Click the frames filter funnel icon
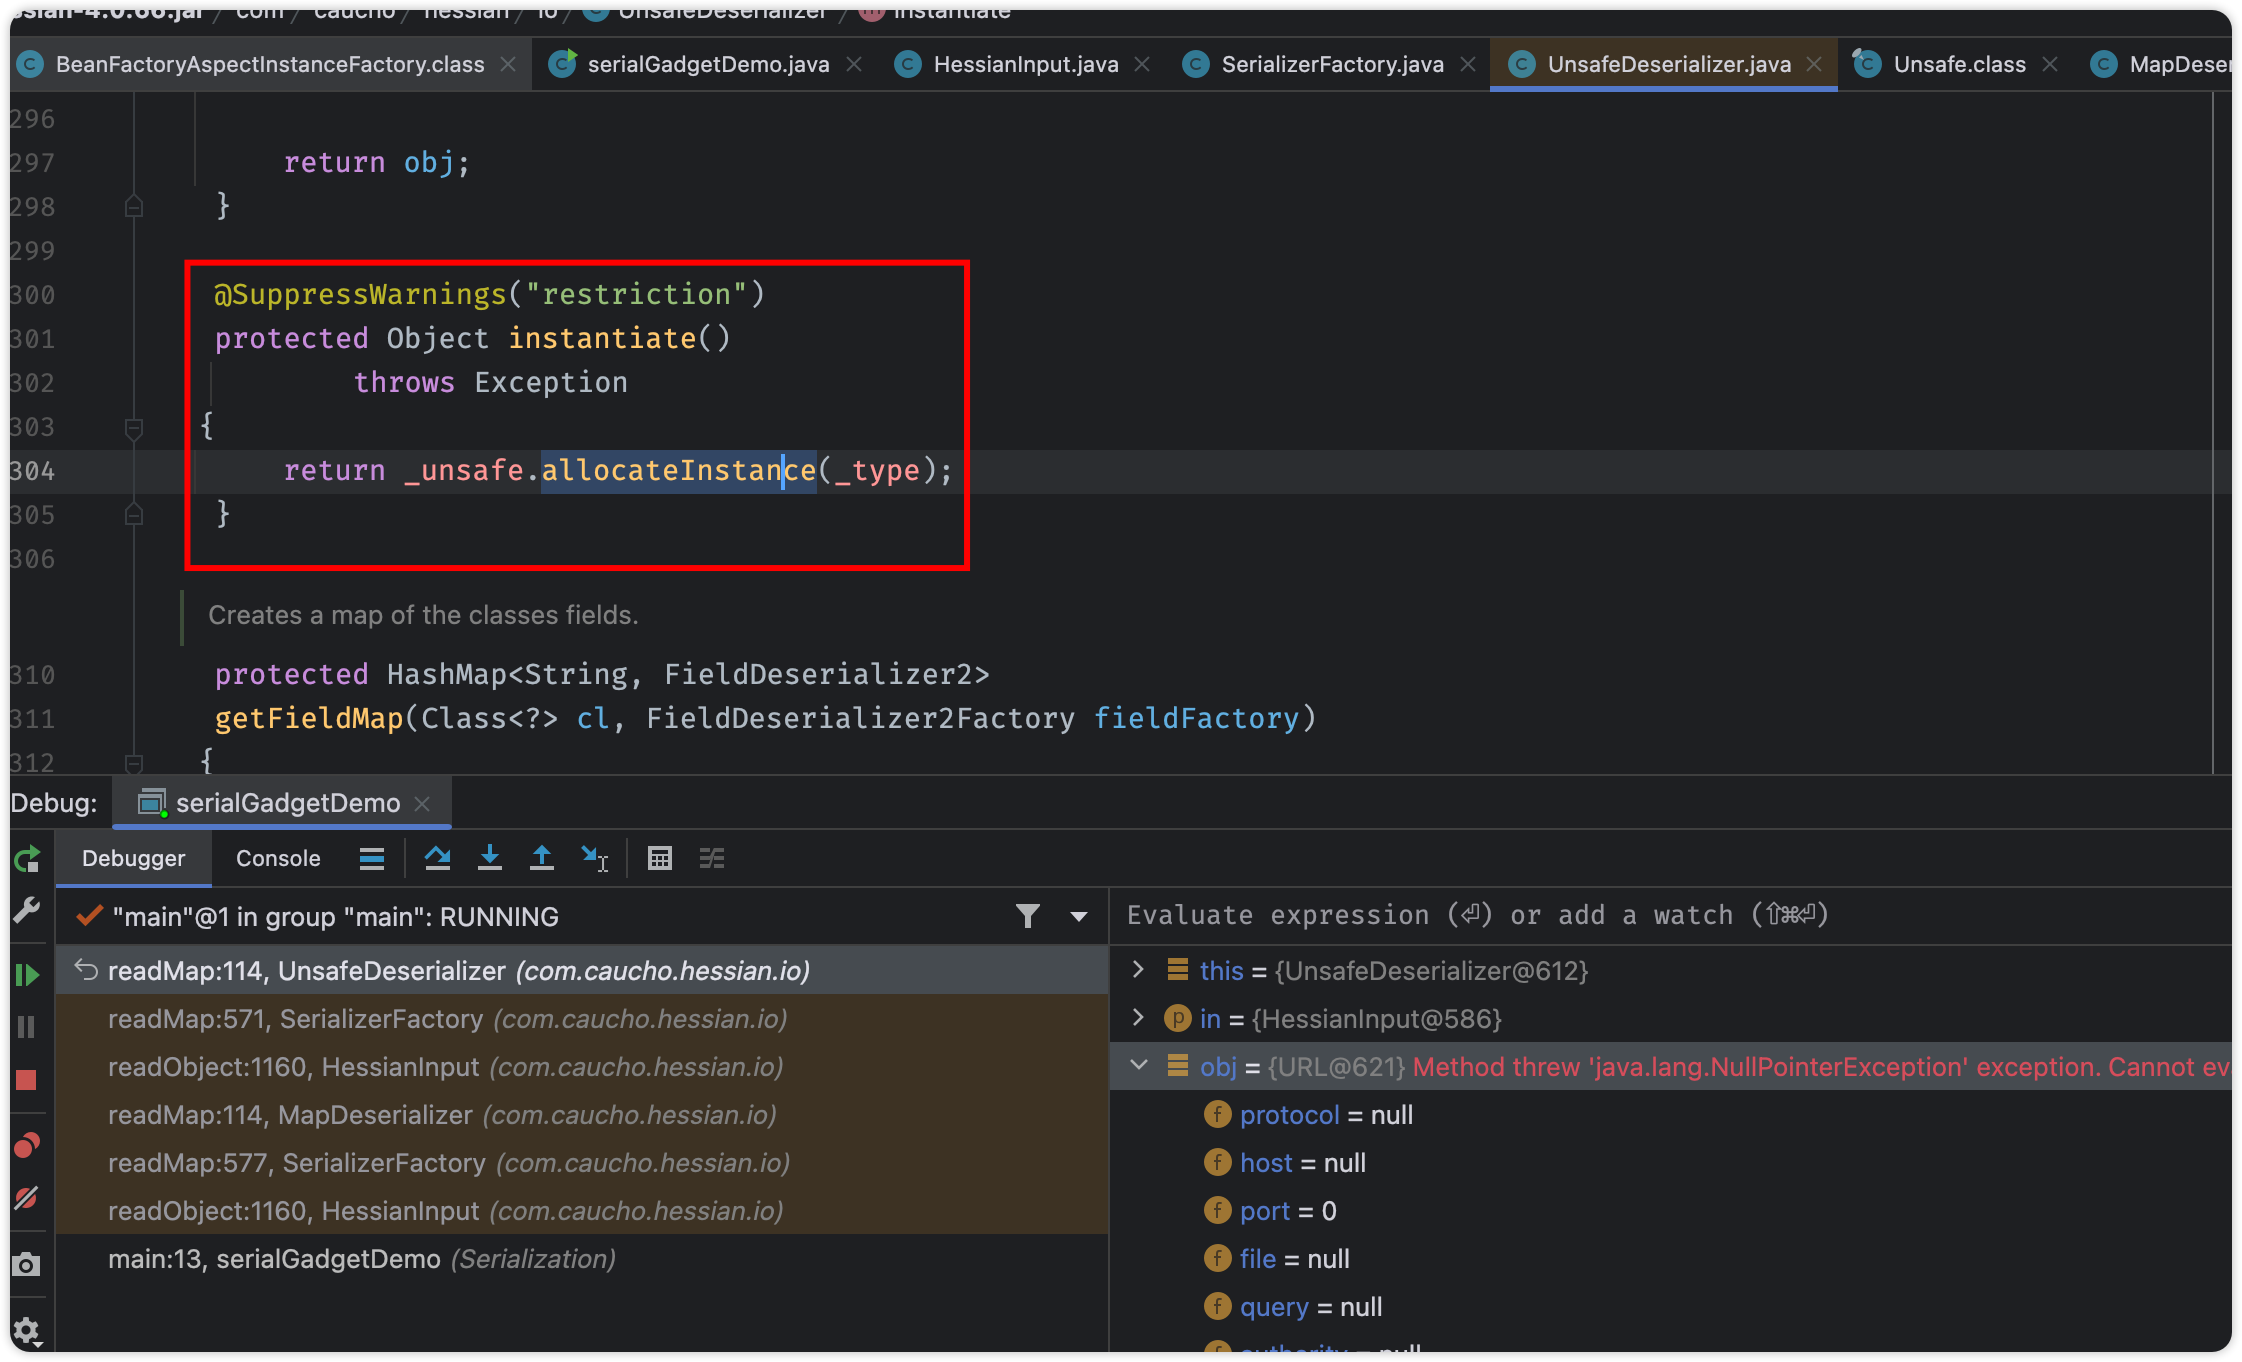Viewport: 2242px width, 1362px height. 1028,916
